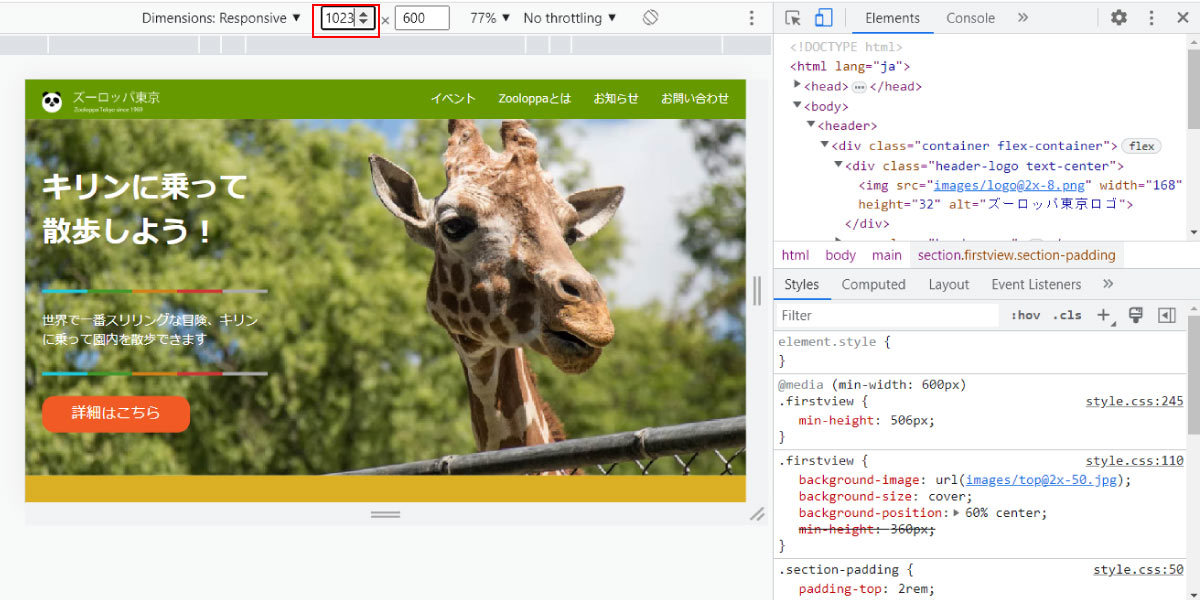
Task: Toggle the .cls class editor
Action: [1067, 315]
